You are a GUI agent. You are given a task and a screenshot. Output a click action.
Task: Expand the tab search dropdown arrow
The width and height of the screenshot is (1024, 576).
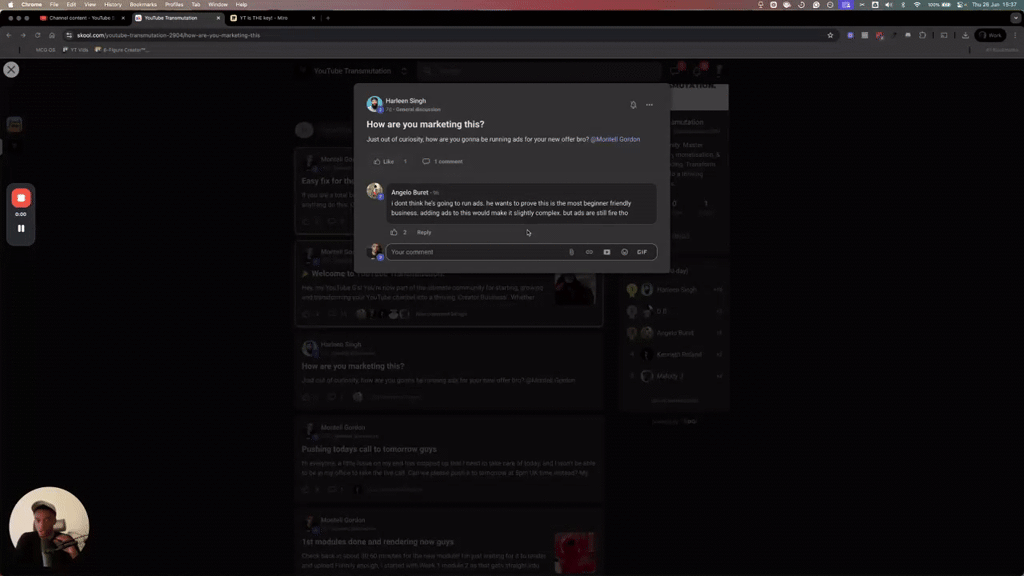[x=1015, y=18]
